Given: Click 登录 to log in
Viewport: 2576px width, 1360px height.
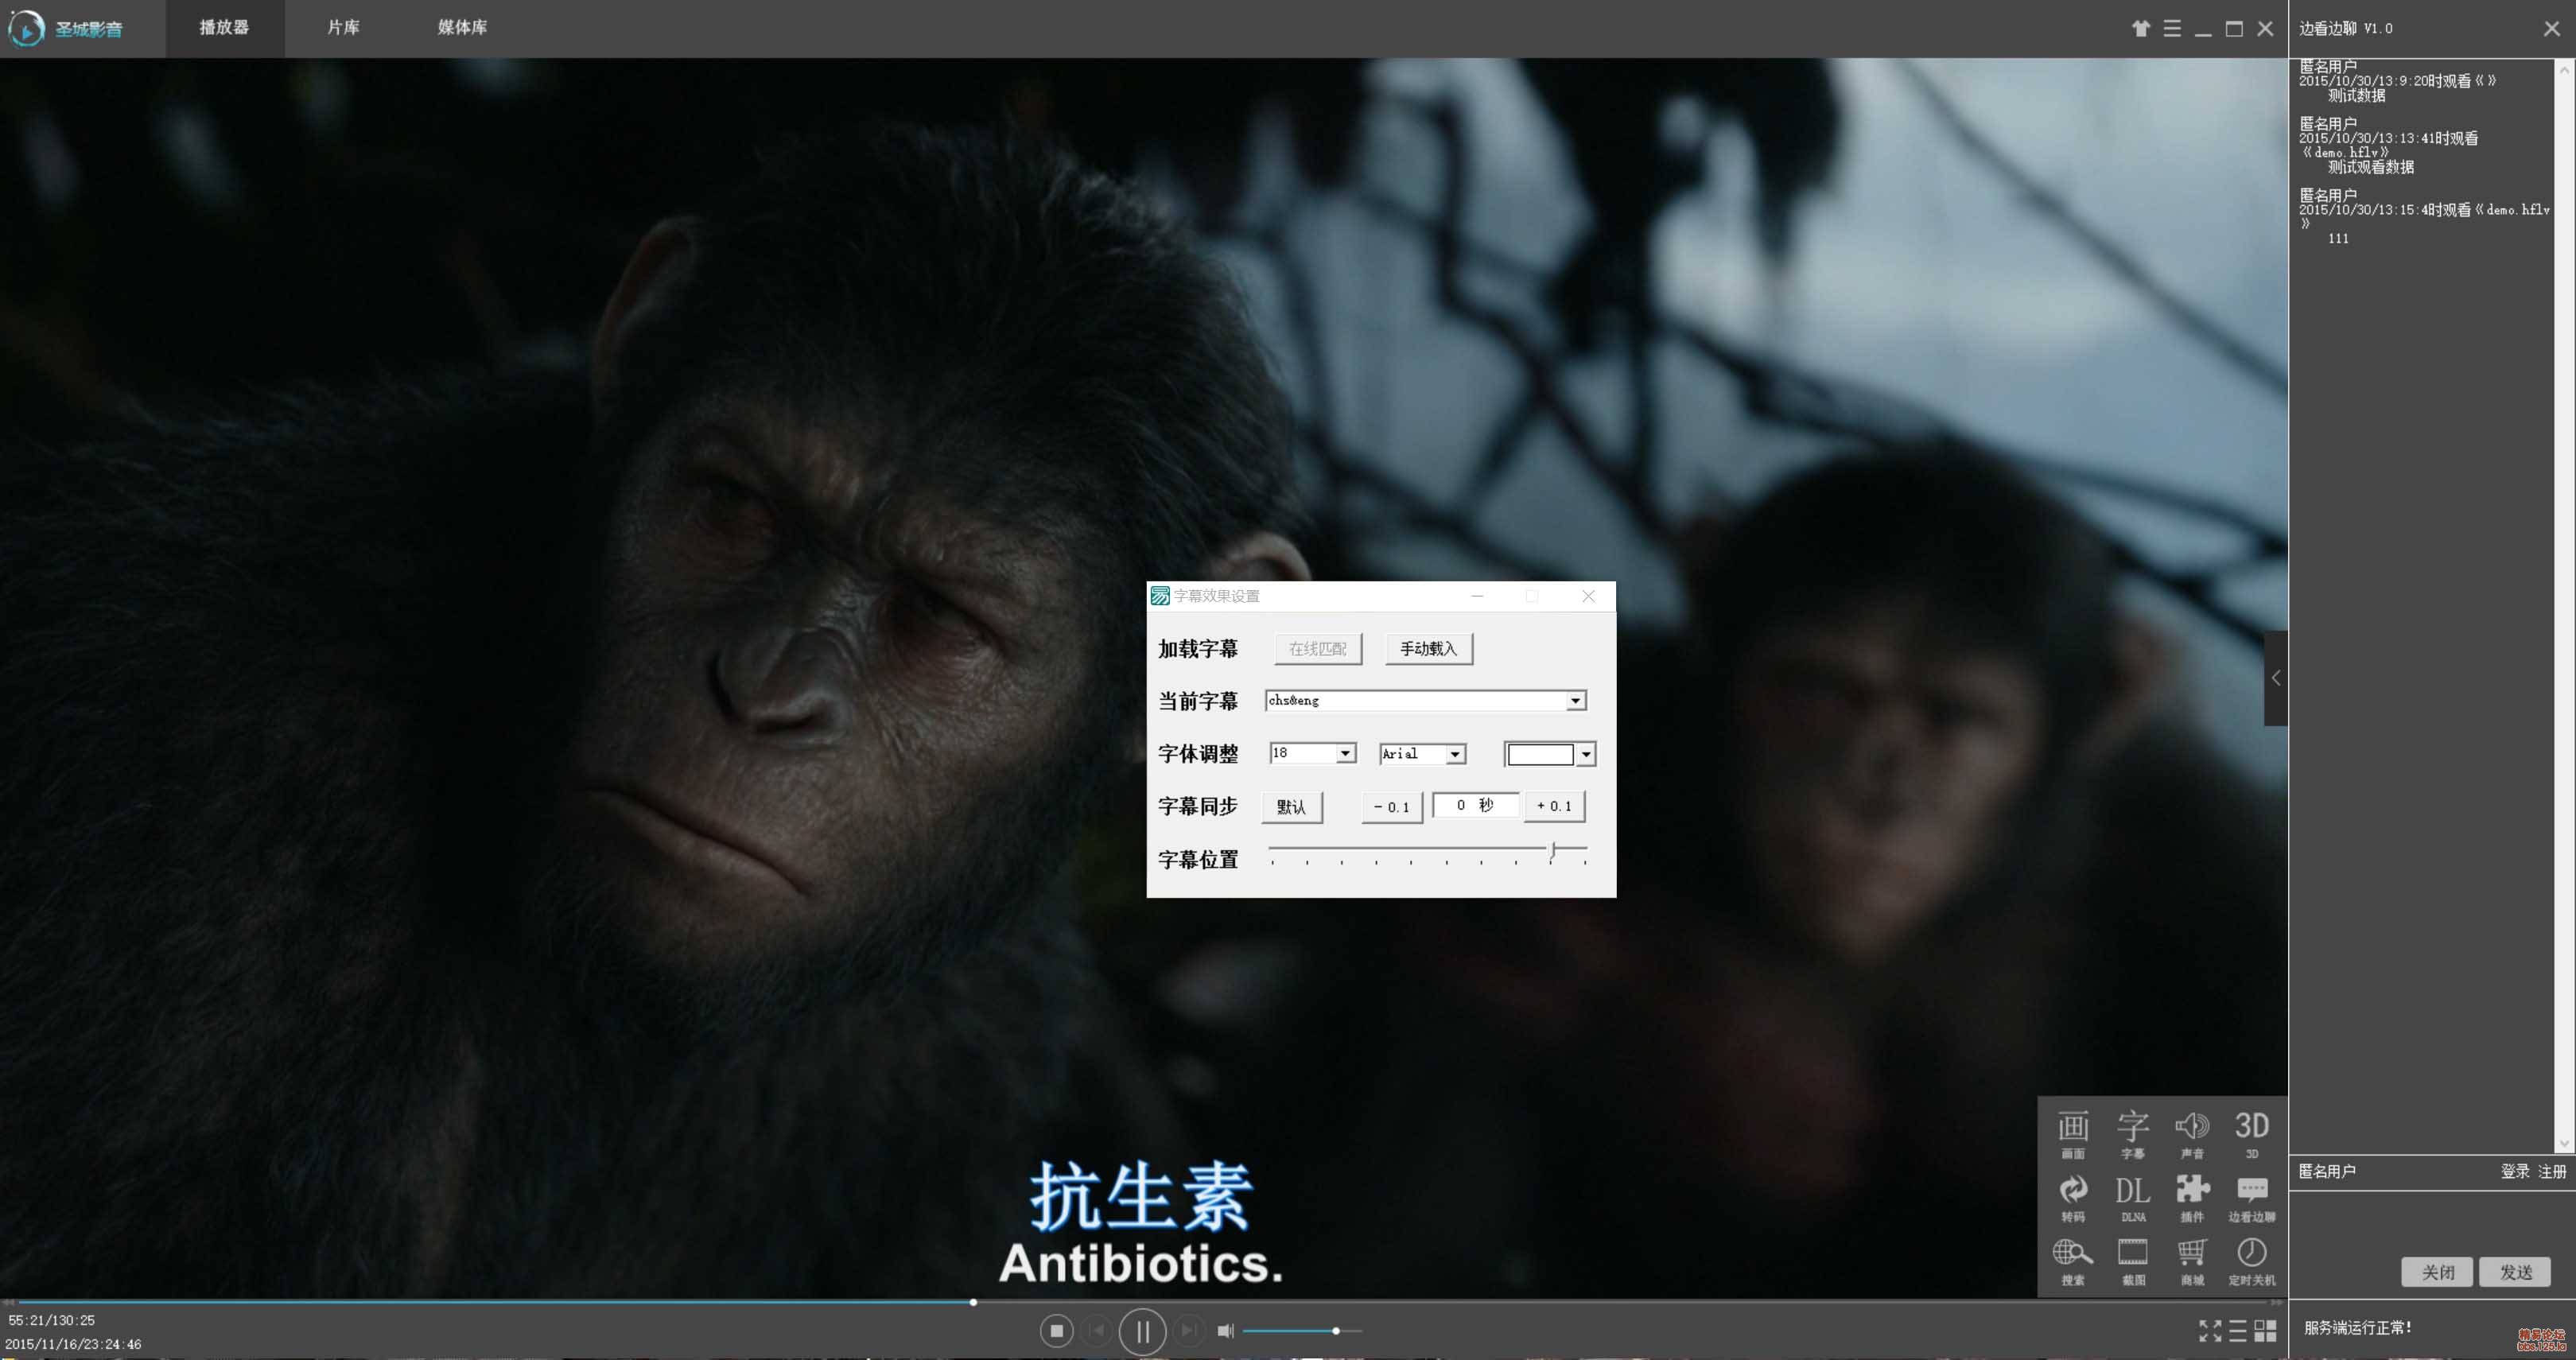Looking at the screenshot, I should click(2514, 1171).
